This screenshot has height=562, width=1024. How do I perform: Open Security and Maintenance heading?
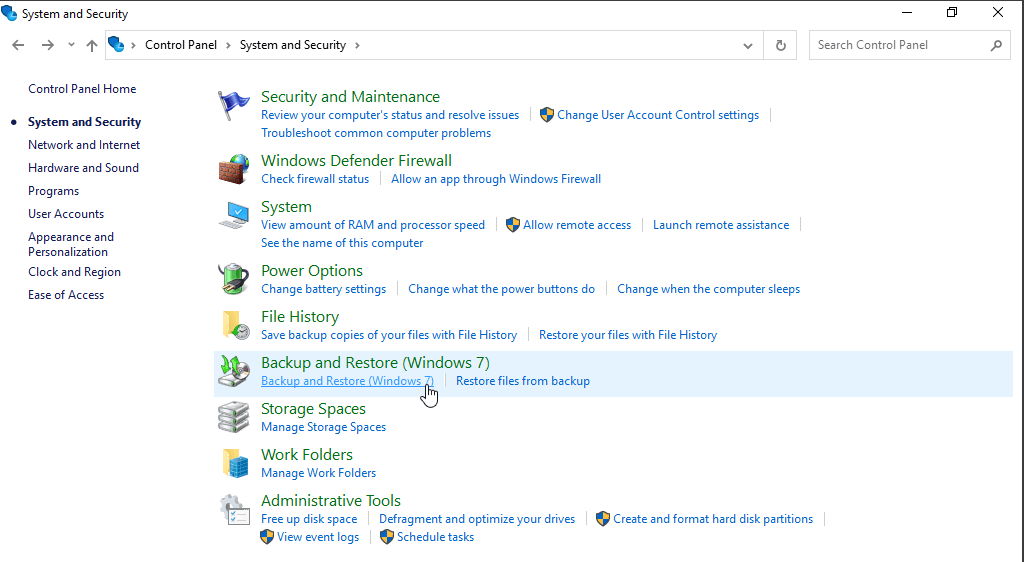pyautogui.click(x=350, y=97)
